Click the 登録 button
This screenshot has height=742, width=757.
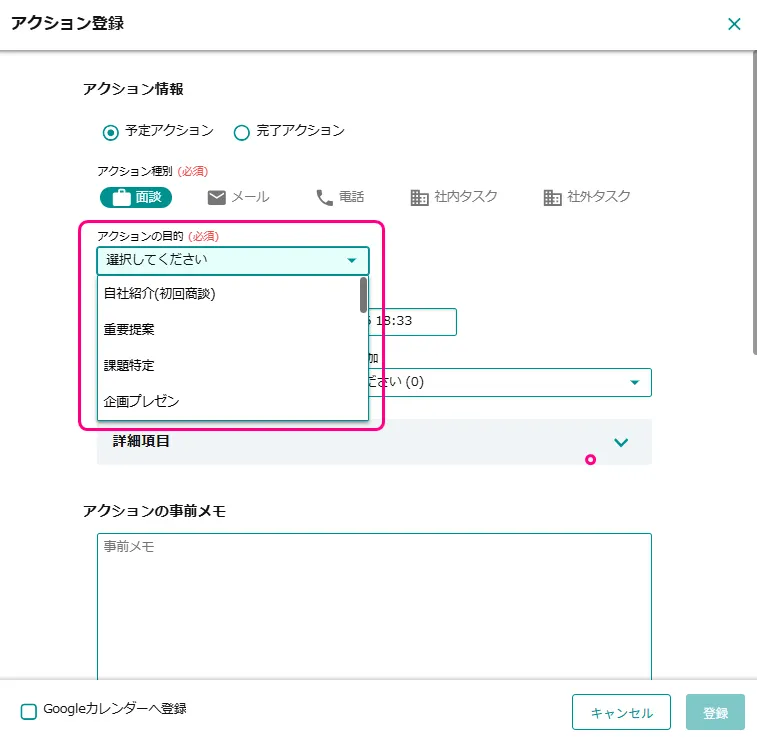(x=715, y=712)
